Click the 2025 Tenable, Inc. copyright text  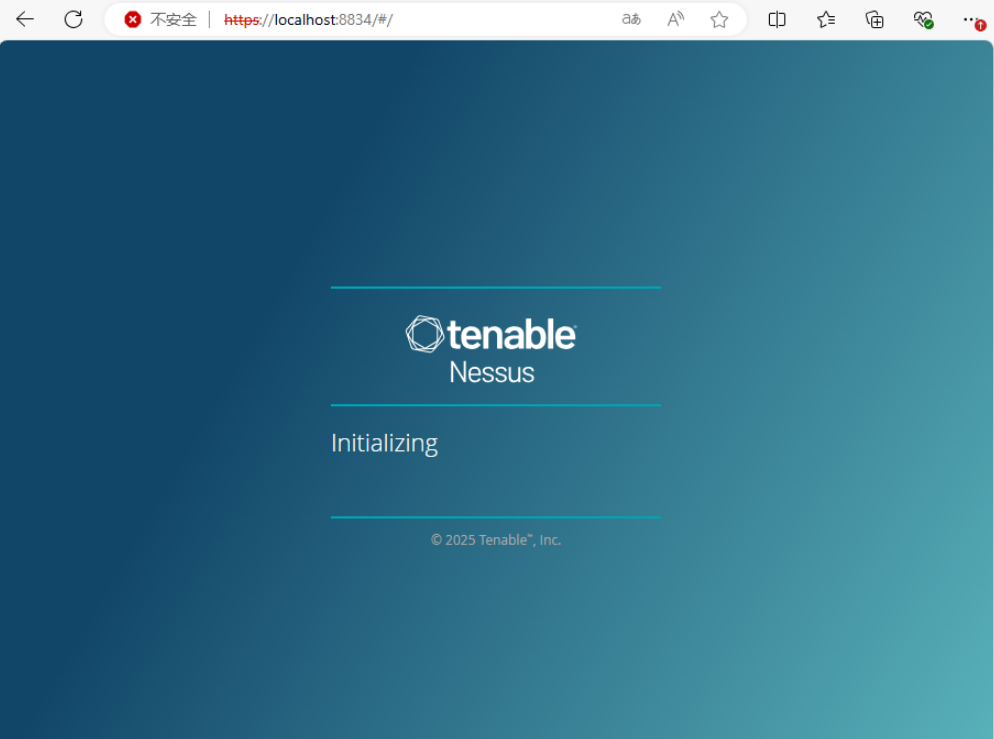496,540
